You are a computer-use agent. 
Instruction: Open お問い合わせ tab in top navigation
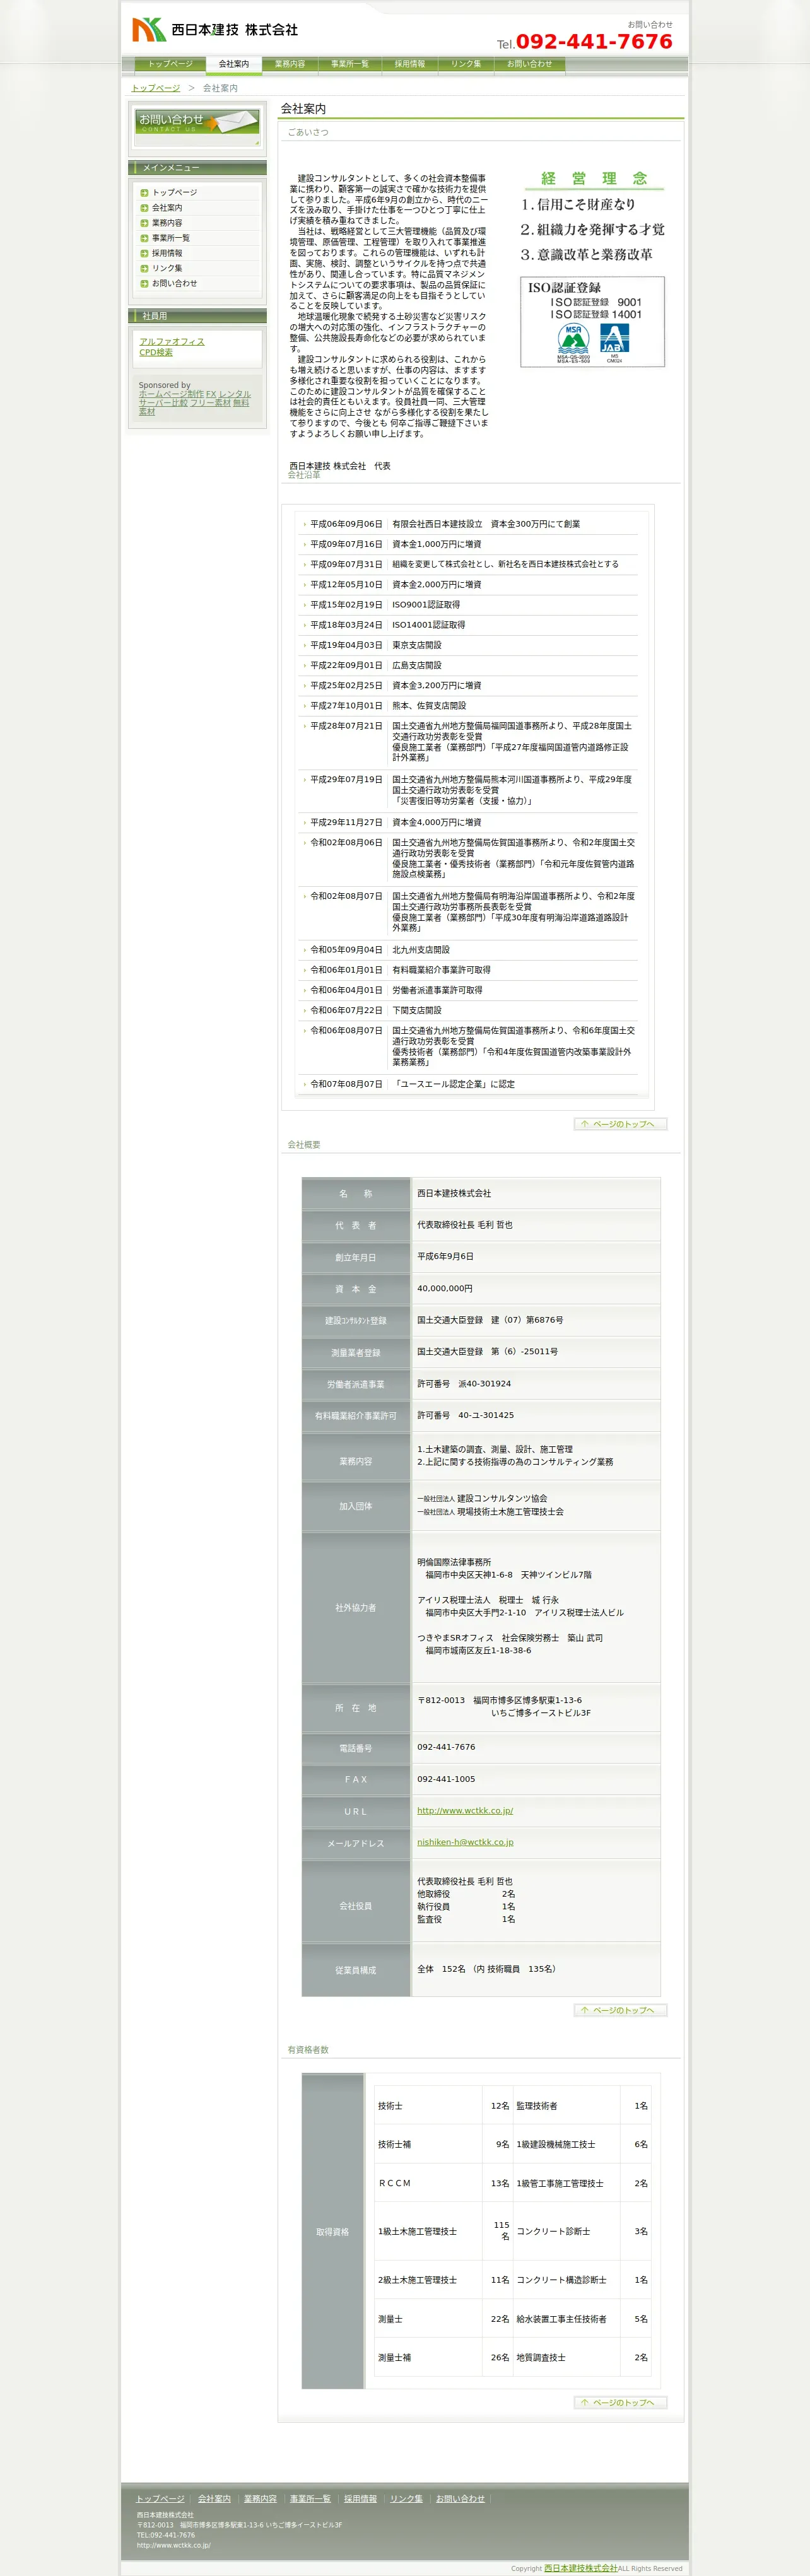(x=529, y=64)
